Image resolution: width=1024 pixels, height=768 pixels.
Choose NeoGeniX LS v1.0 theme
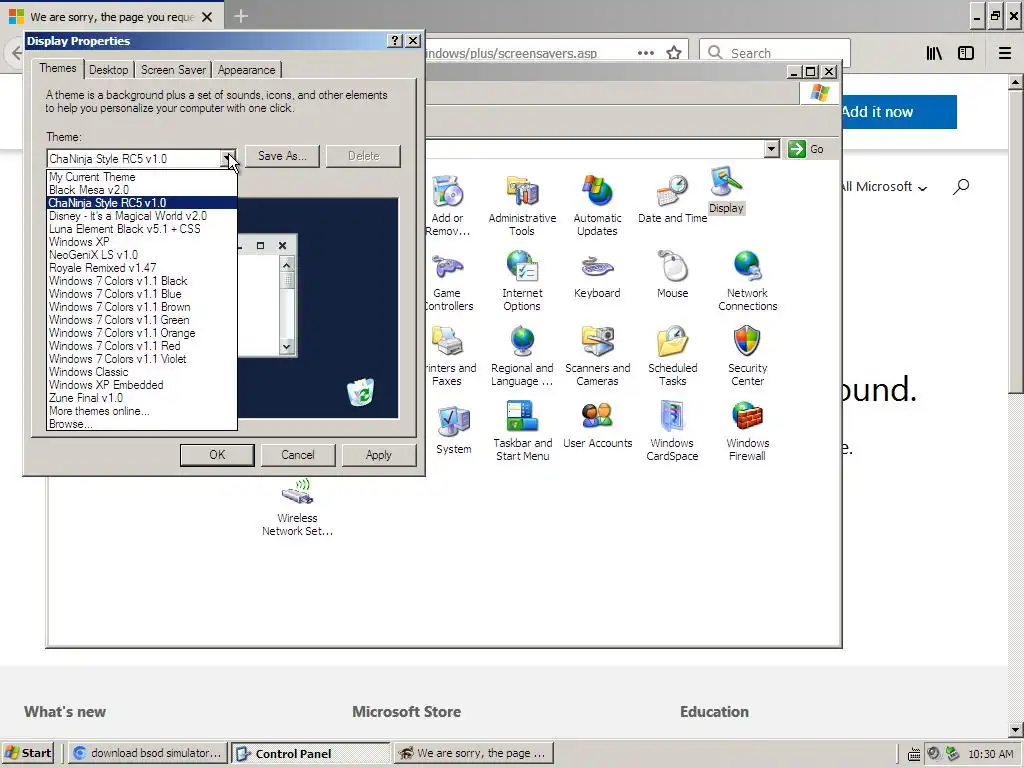142,255
